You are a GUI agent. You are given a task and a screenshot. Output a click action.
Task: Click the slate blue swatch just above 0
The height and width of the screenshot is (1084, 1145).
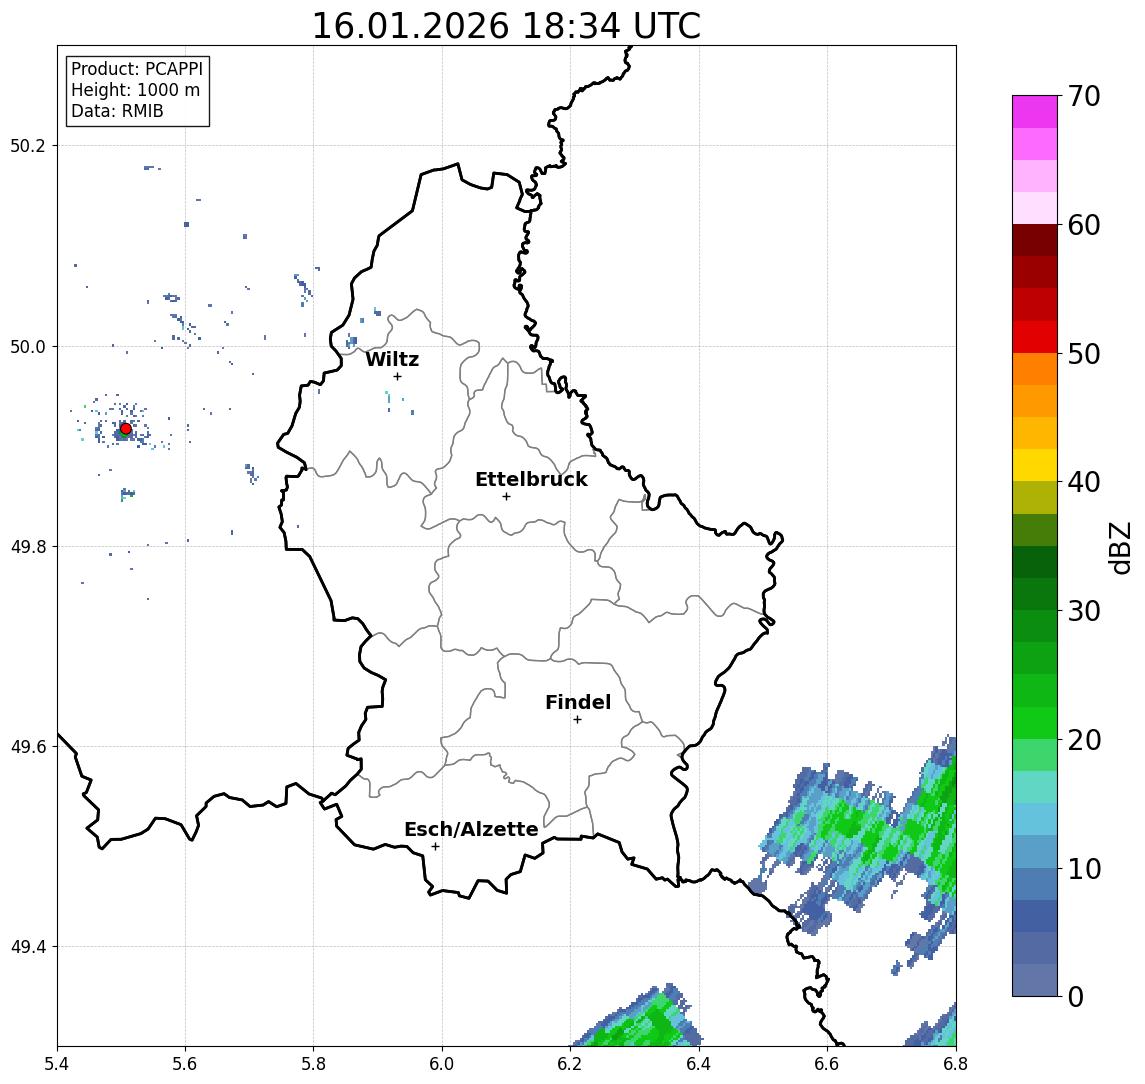coord(1035,980)
